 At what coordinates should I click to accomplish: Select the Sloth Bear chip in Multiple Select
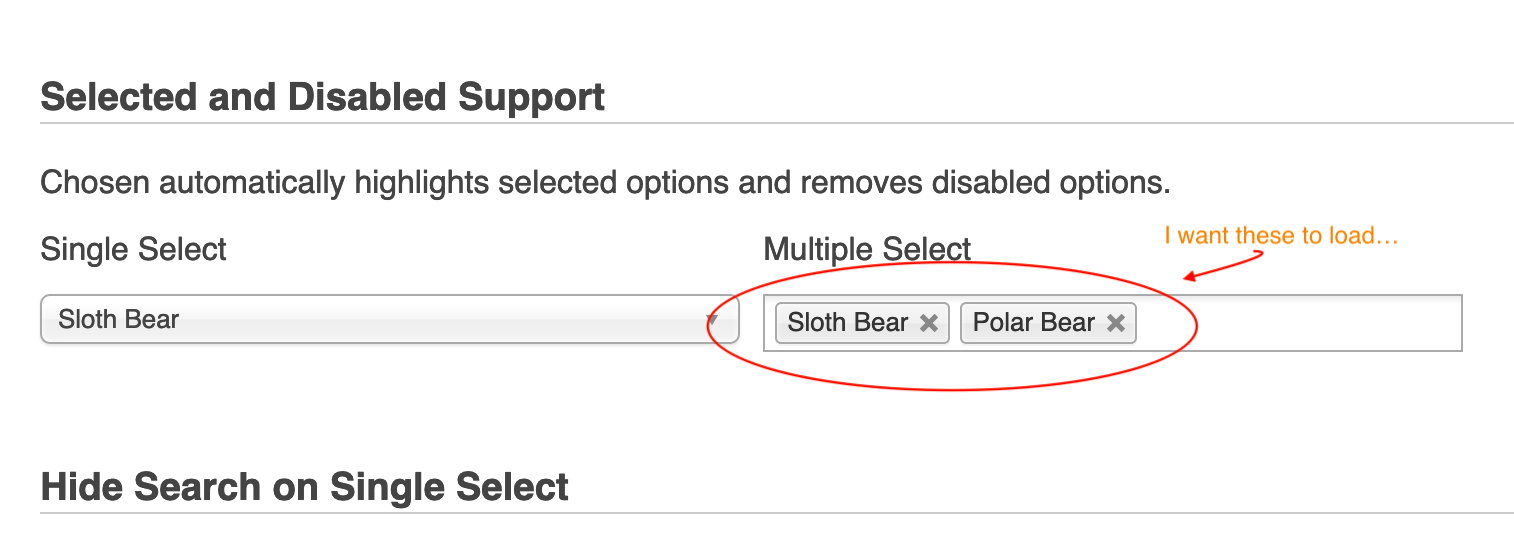click(x=847, y=323)
